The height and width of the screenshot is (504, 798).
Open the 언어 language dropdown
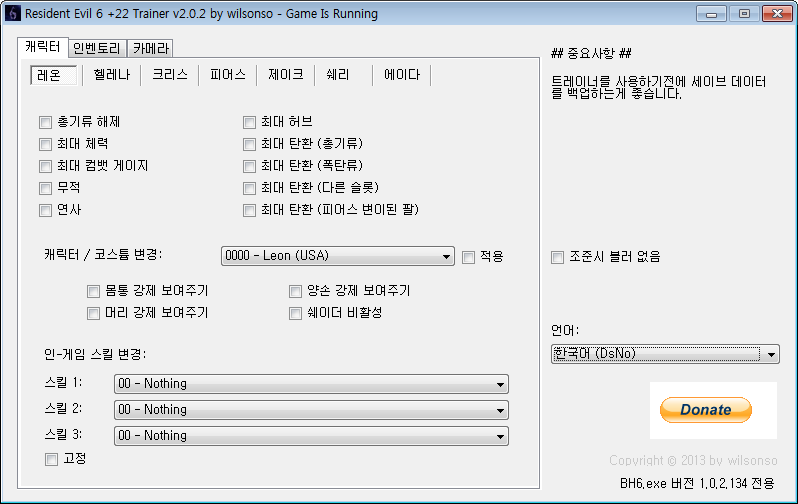coord(665,354)
